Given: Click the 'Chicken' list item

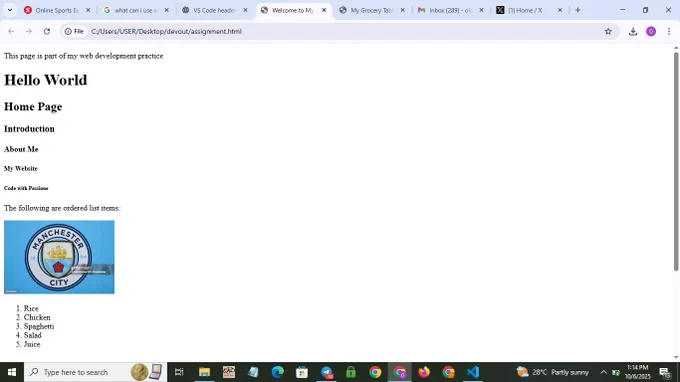Looking at the screenshot, I should pyautogui.click(x=37, y=317).
